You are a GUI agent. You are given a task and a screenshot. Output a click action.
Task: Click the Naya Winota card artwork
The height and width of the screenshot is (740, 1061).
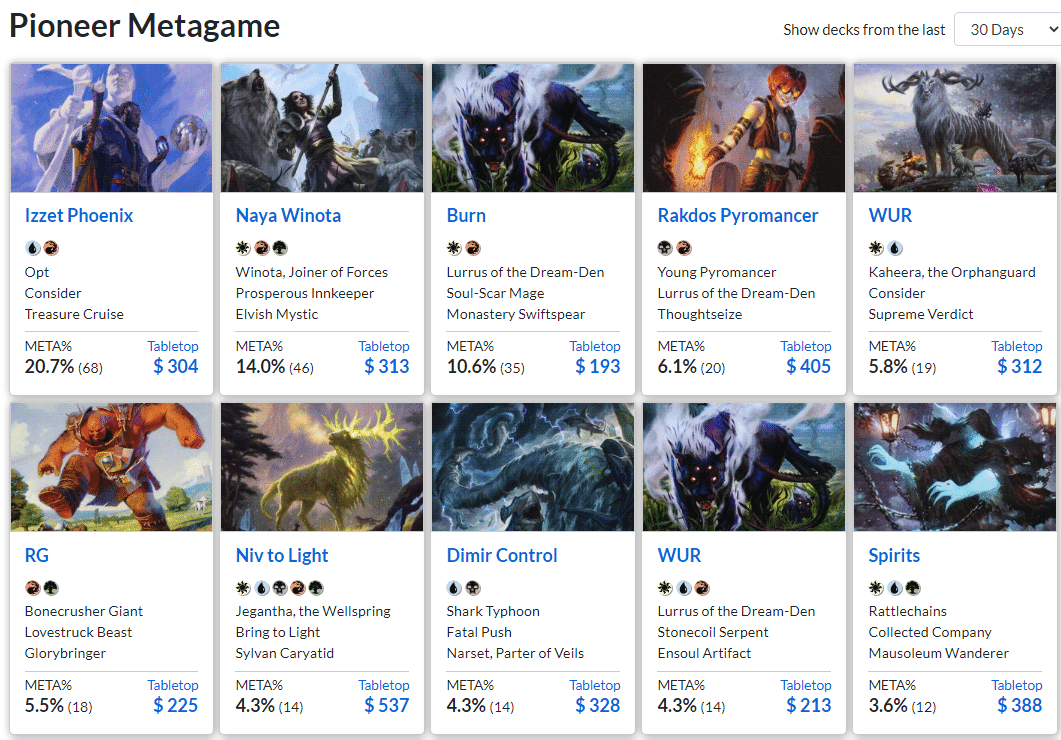coord(322,128)
